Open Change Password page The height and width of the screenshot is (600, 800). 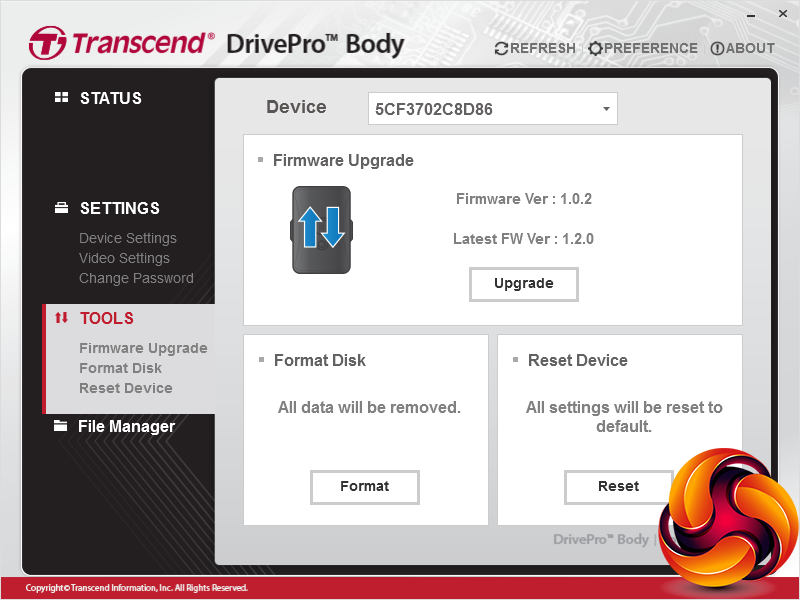(136, 278)
